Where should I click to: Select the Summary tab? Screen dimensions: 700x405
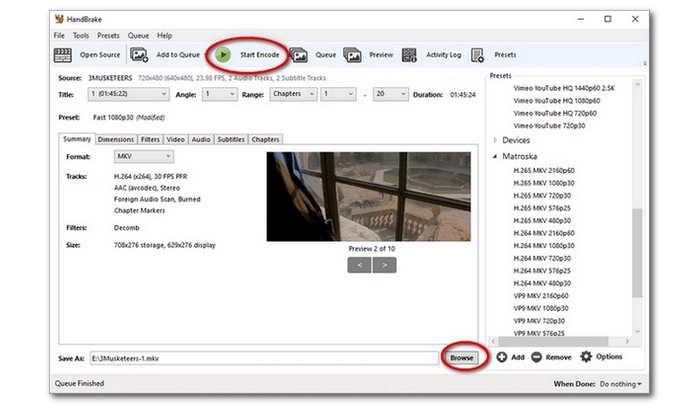tap(77, 139)
